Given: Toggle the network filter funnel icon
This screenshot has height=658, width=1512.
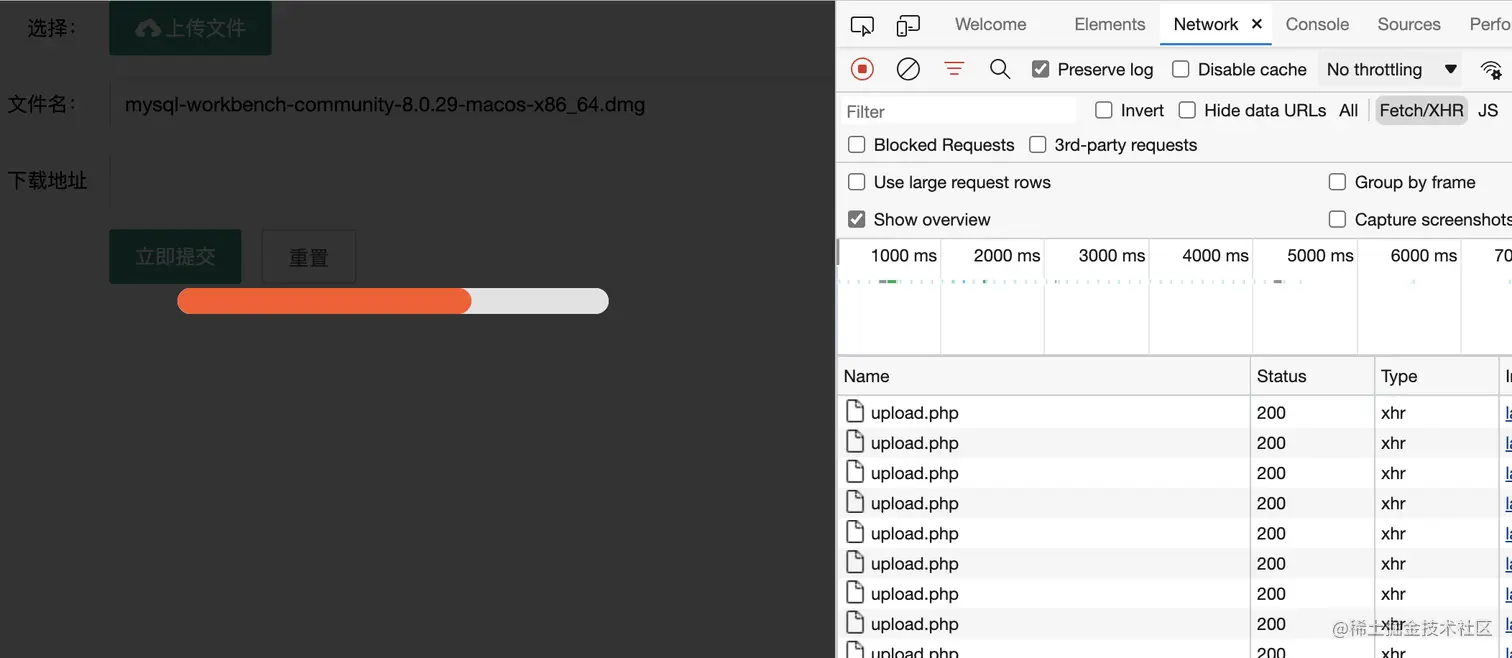Looking at the screenshot, I should 954,69.
